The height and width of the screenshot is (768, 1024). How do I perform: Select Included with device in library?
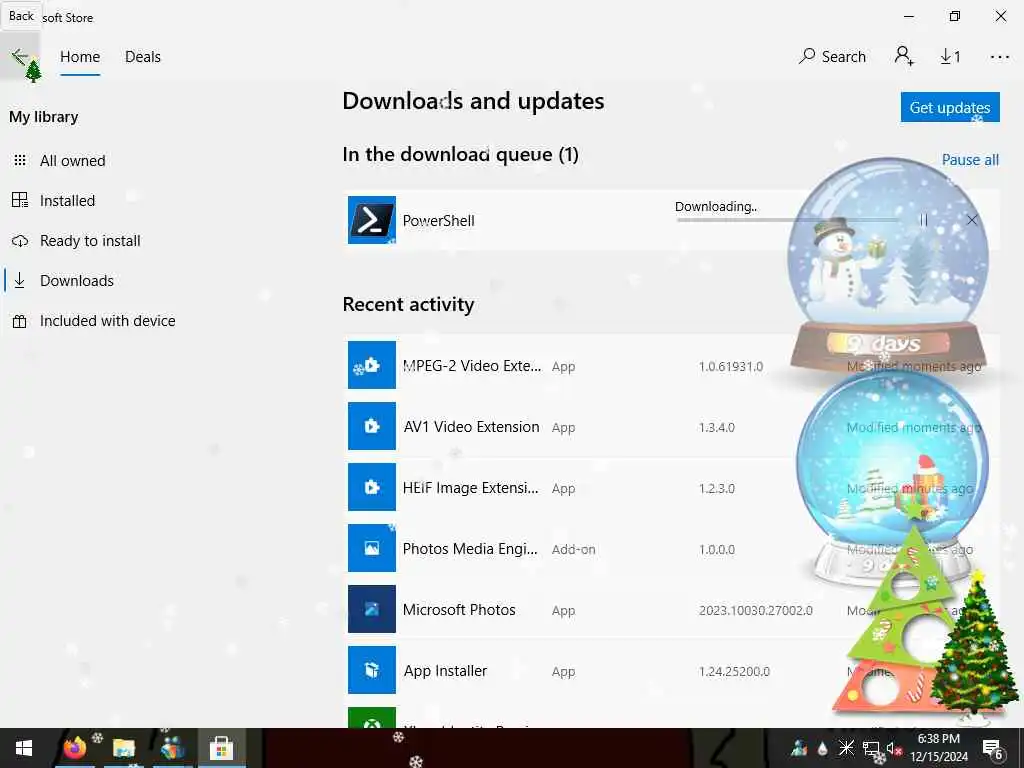pyautogui.click(x=107, y=321)
